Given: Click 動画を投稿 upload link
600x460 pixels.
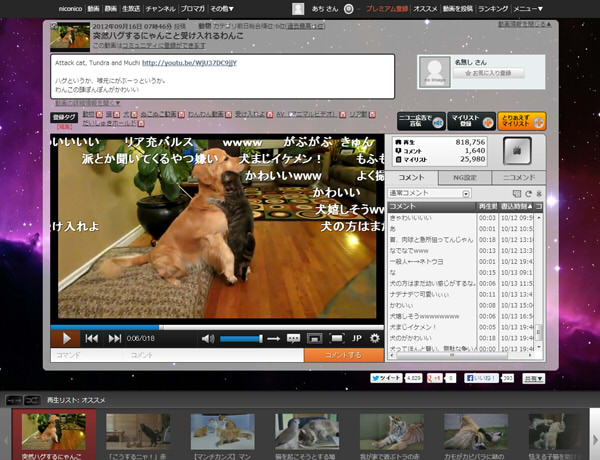Looking at the screenshot, I should 458,8.
